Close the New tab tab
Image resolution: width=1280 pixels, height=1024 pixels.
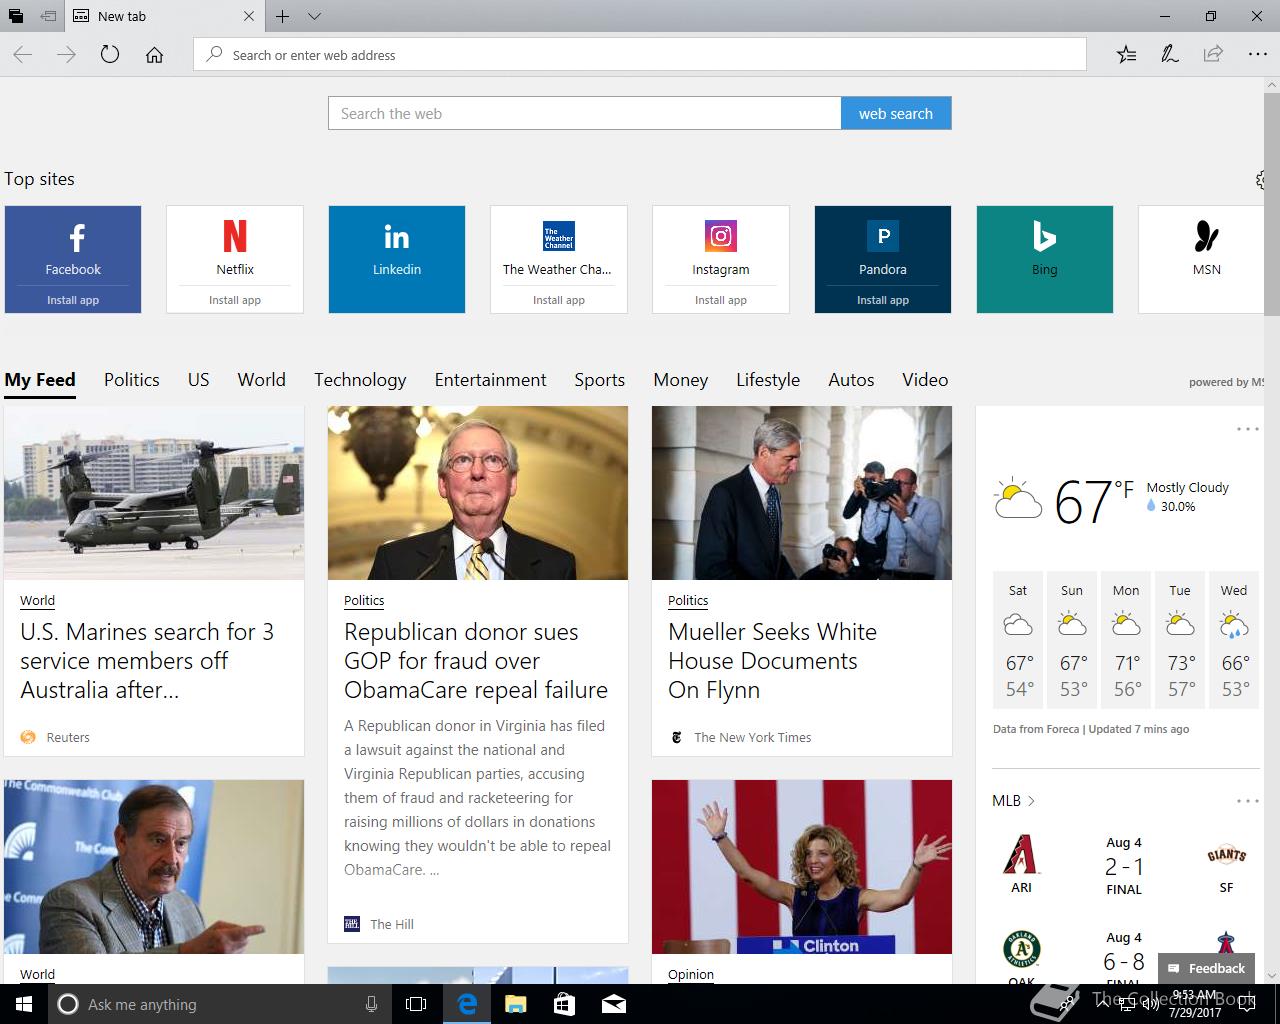[249, 16]
